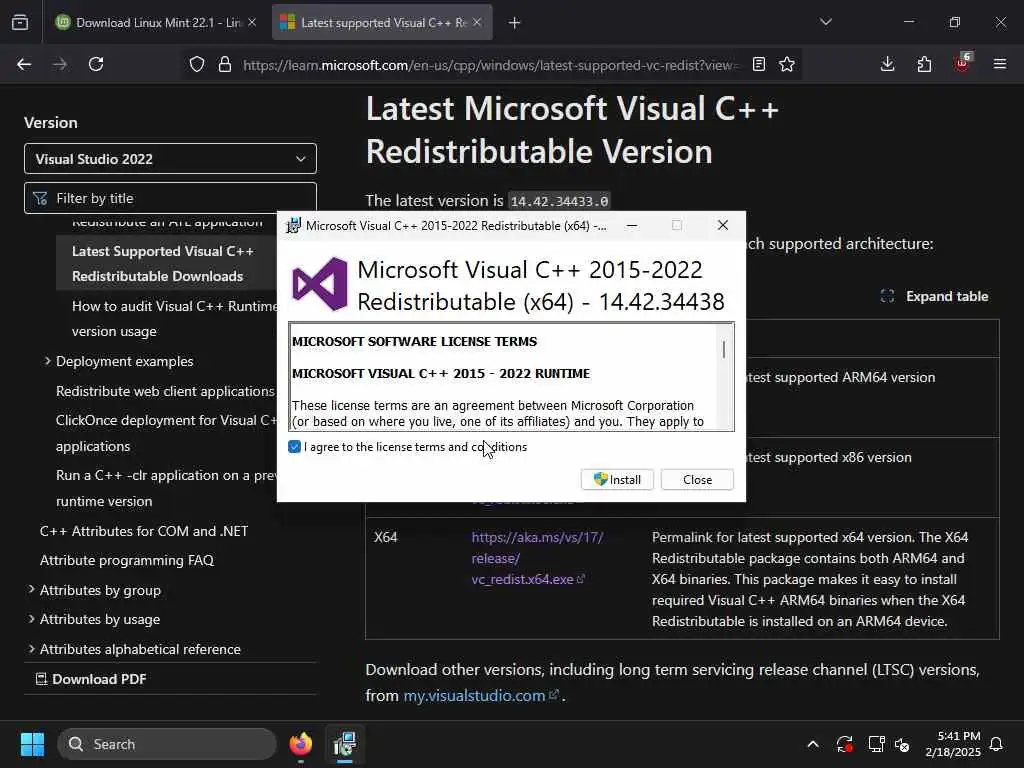Screen dimensions: 1024x768
Task: Expand Attributes alphabetical reference
Action: click(x=31, y=648)
